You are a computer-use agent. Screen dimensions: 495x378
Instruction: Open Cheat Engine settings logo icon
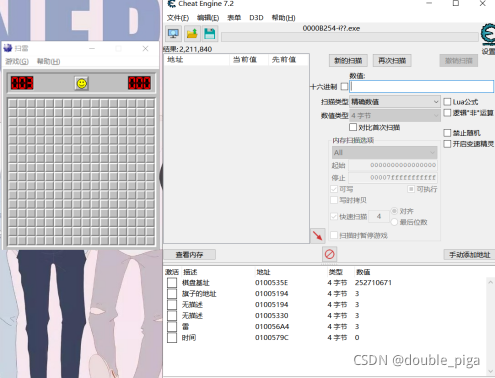[x=488, y=35]
